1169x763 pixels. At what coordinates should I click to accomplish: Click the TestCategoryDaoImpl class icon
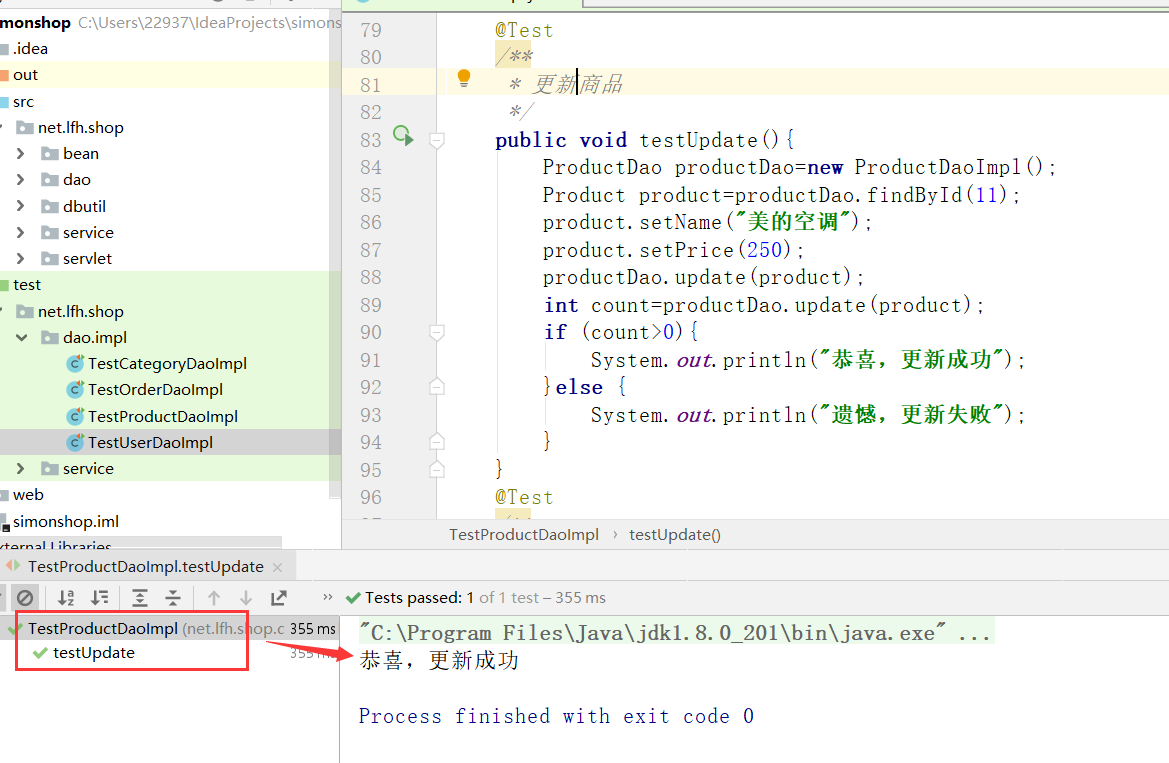coord(75,364)
